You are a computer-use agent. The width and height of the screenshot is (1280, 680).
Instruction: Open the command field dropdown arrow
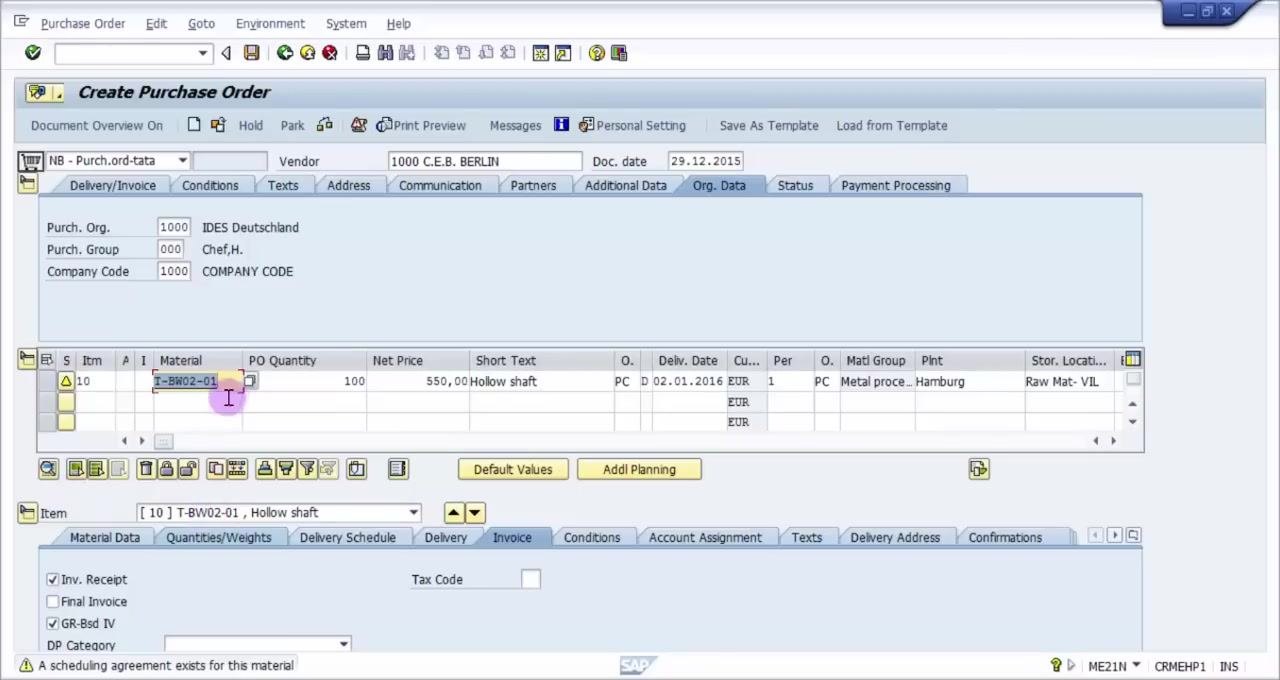tap(203, 53)
